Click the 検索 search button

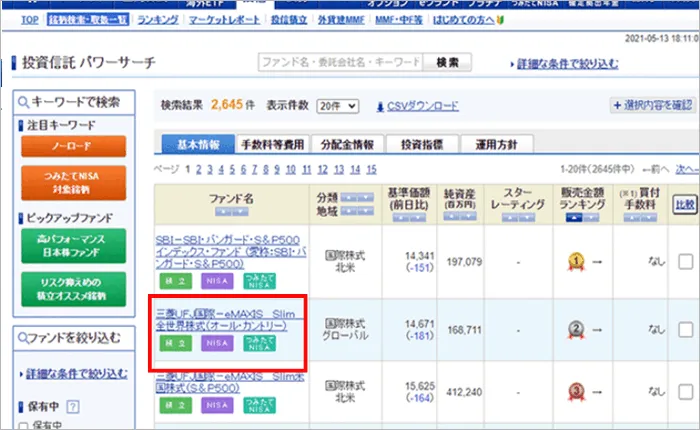pos(447,63)
